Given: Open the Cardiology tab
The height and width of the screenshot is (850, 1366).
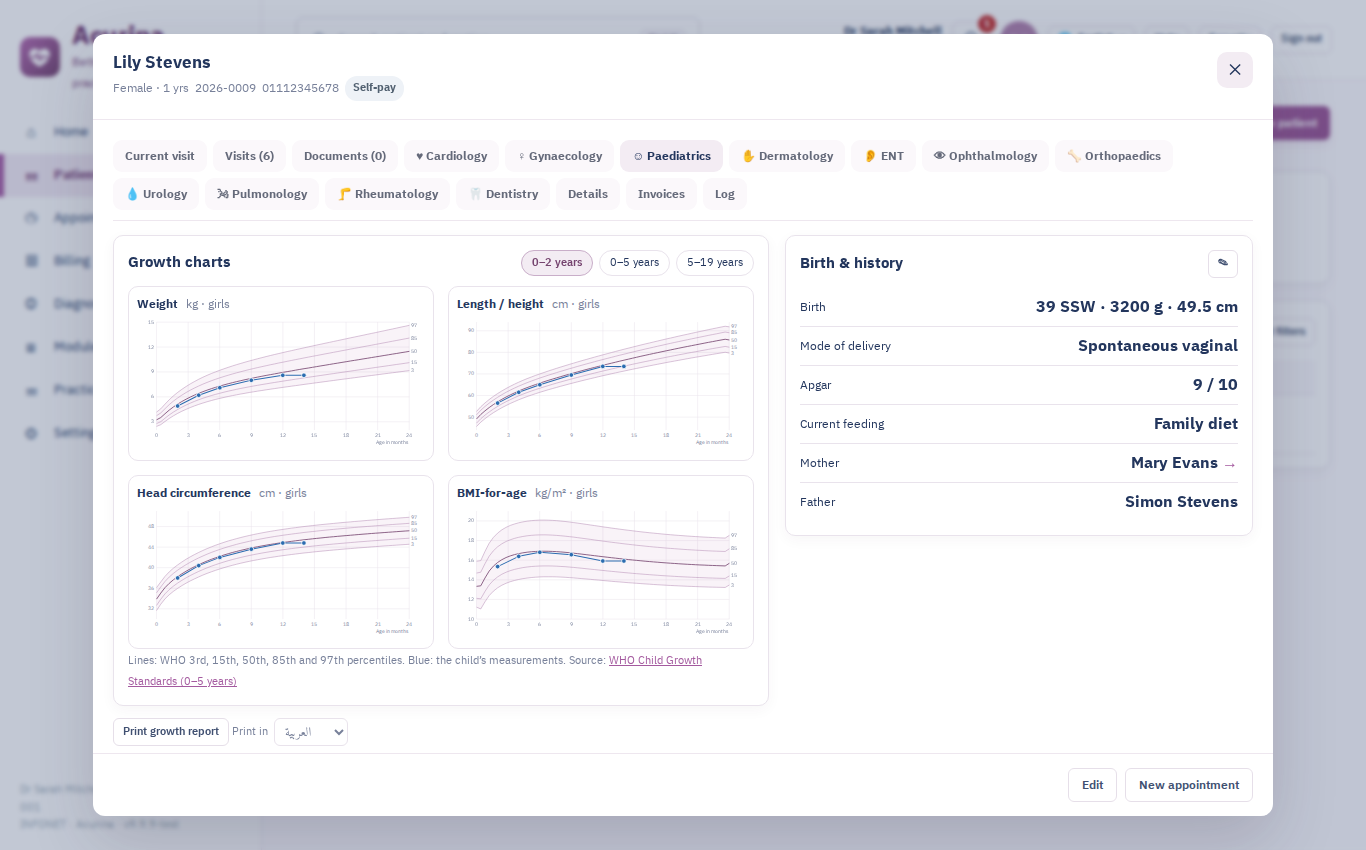Looking at the screenshot, I should [x=451, y=156].
